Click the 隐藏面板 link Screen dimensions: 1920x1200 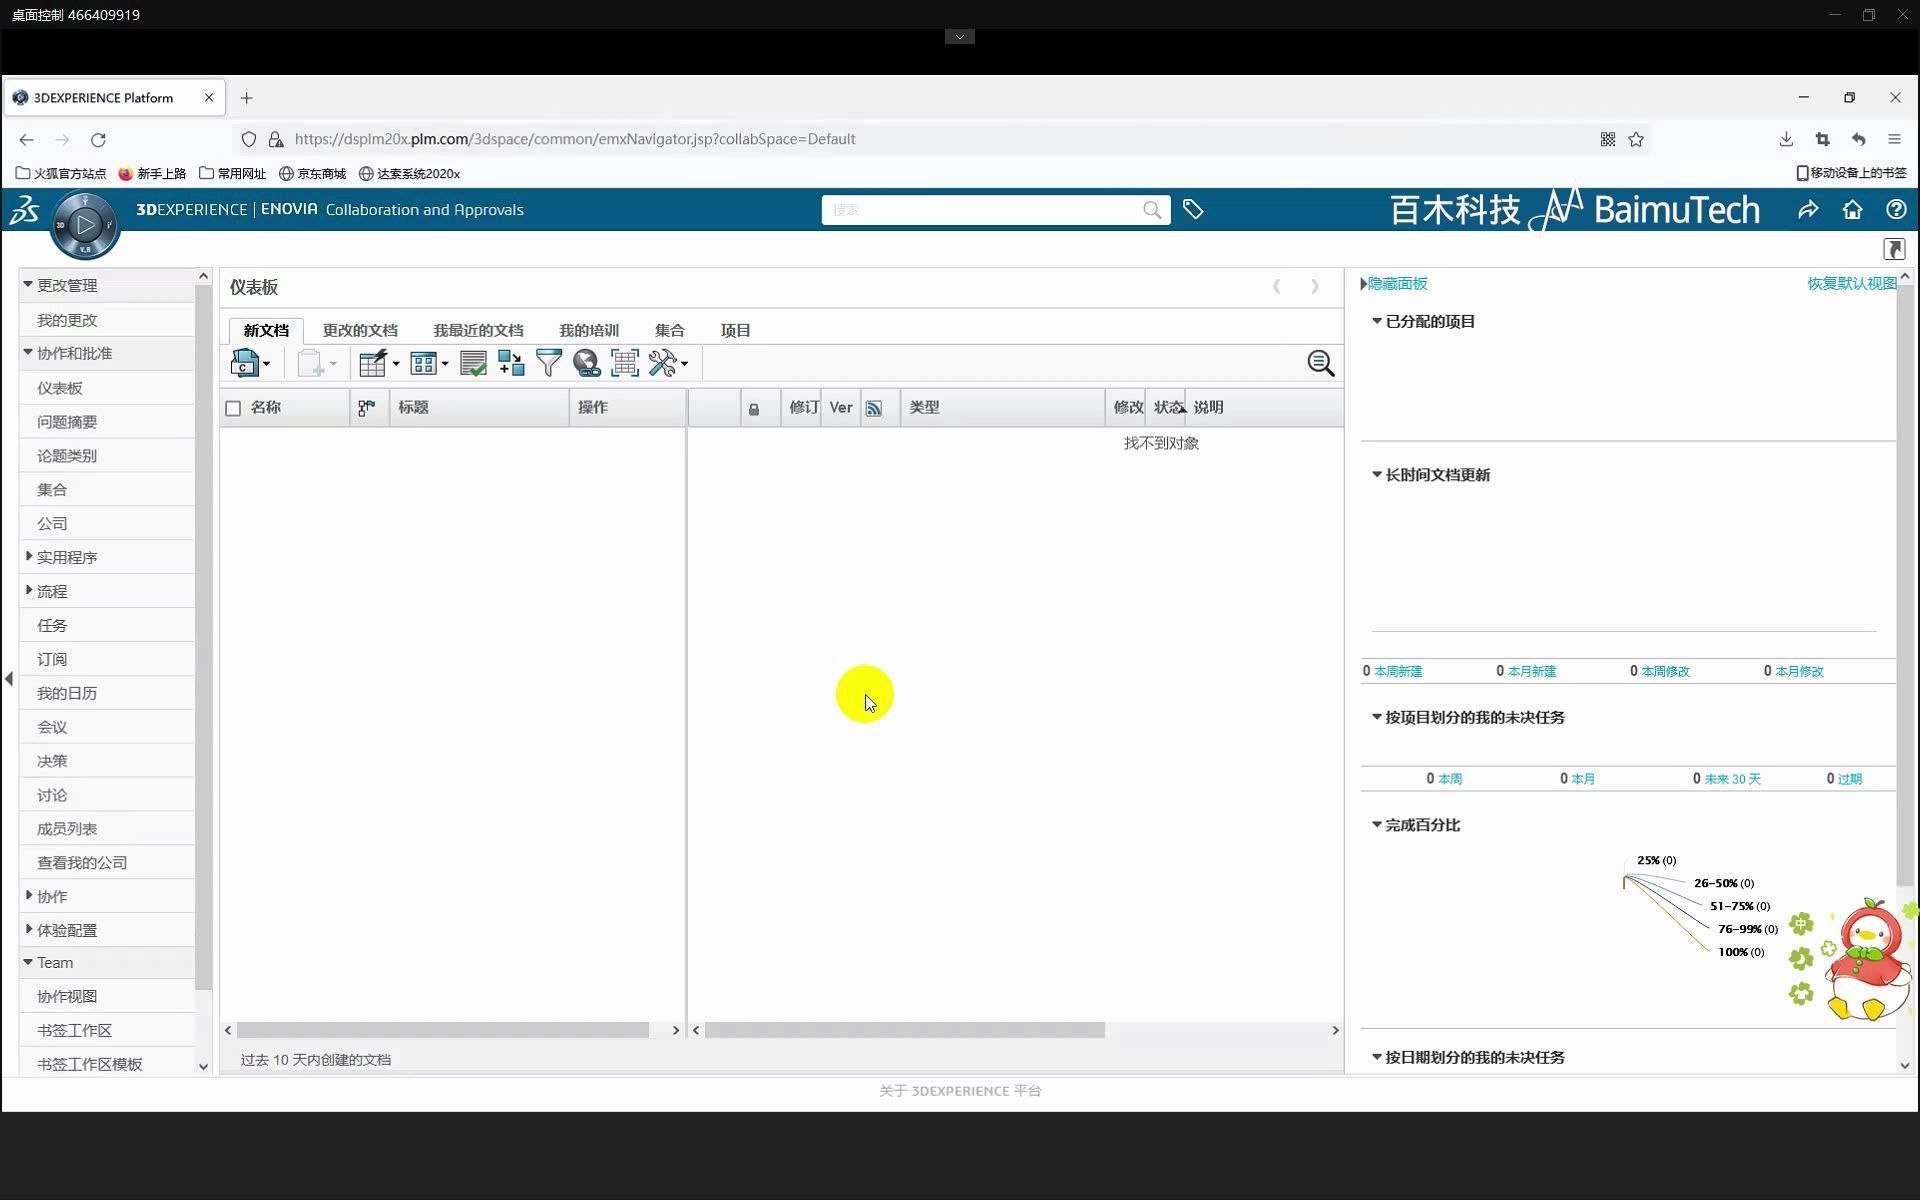[x=1396, y=284]
